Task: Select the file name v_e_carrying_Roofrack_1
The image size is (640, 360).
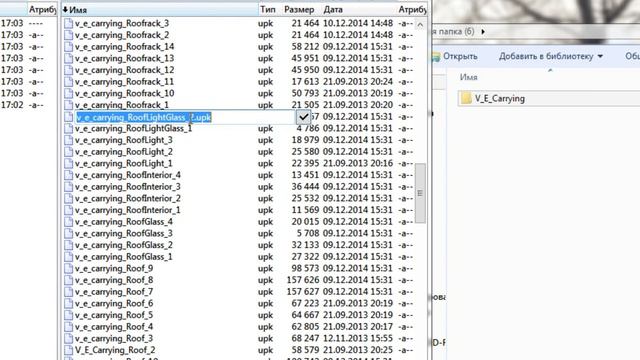Action: click(x=122, y=105)
